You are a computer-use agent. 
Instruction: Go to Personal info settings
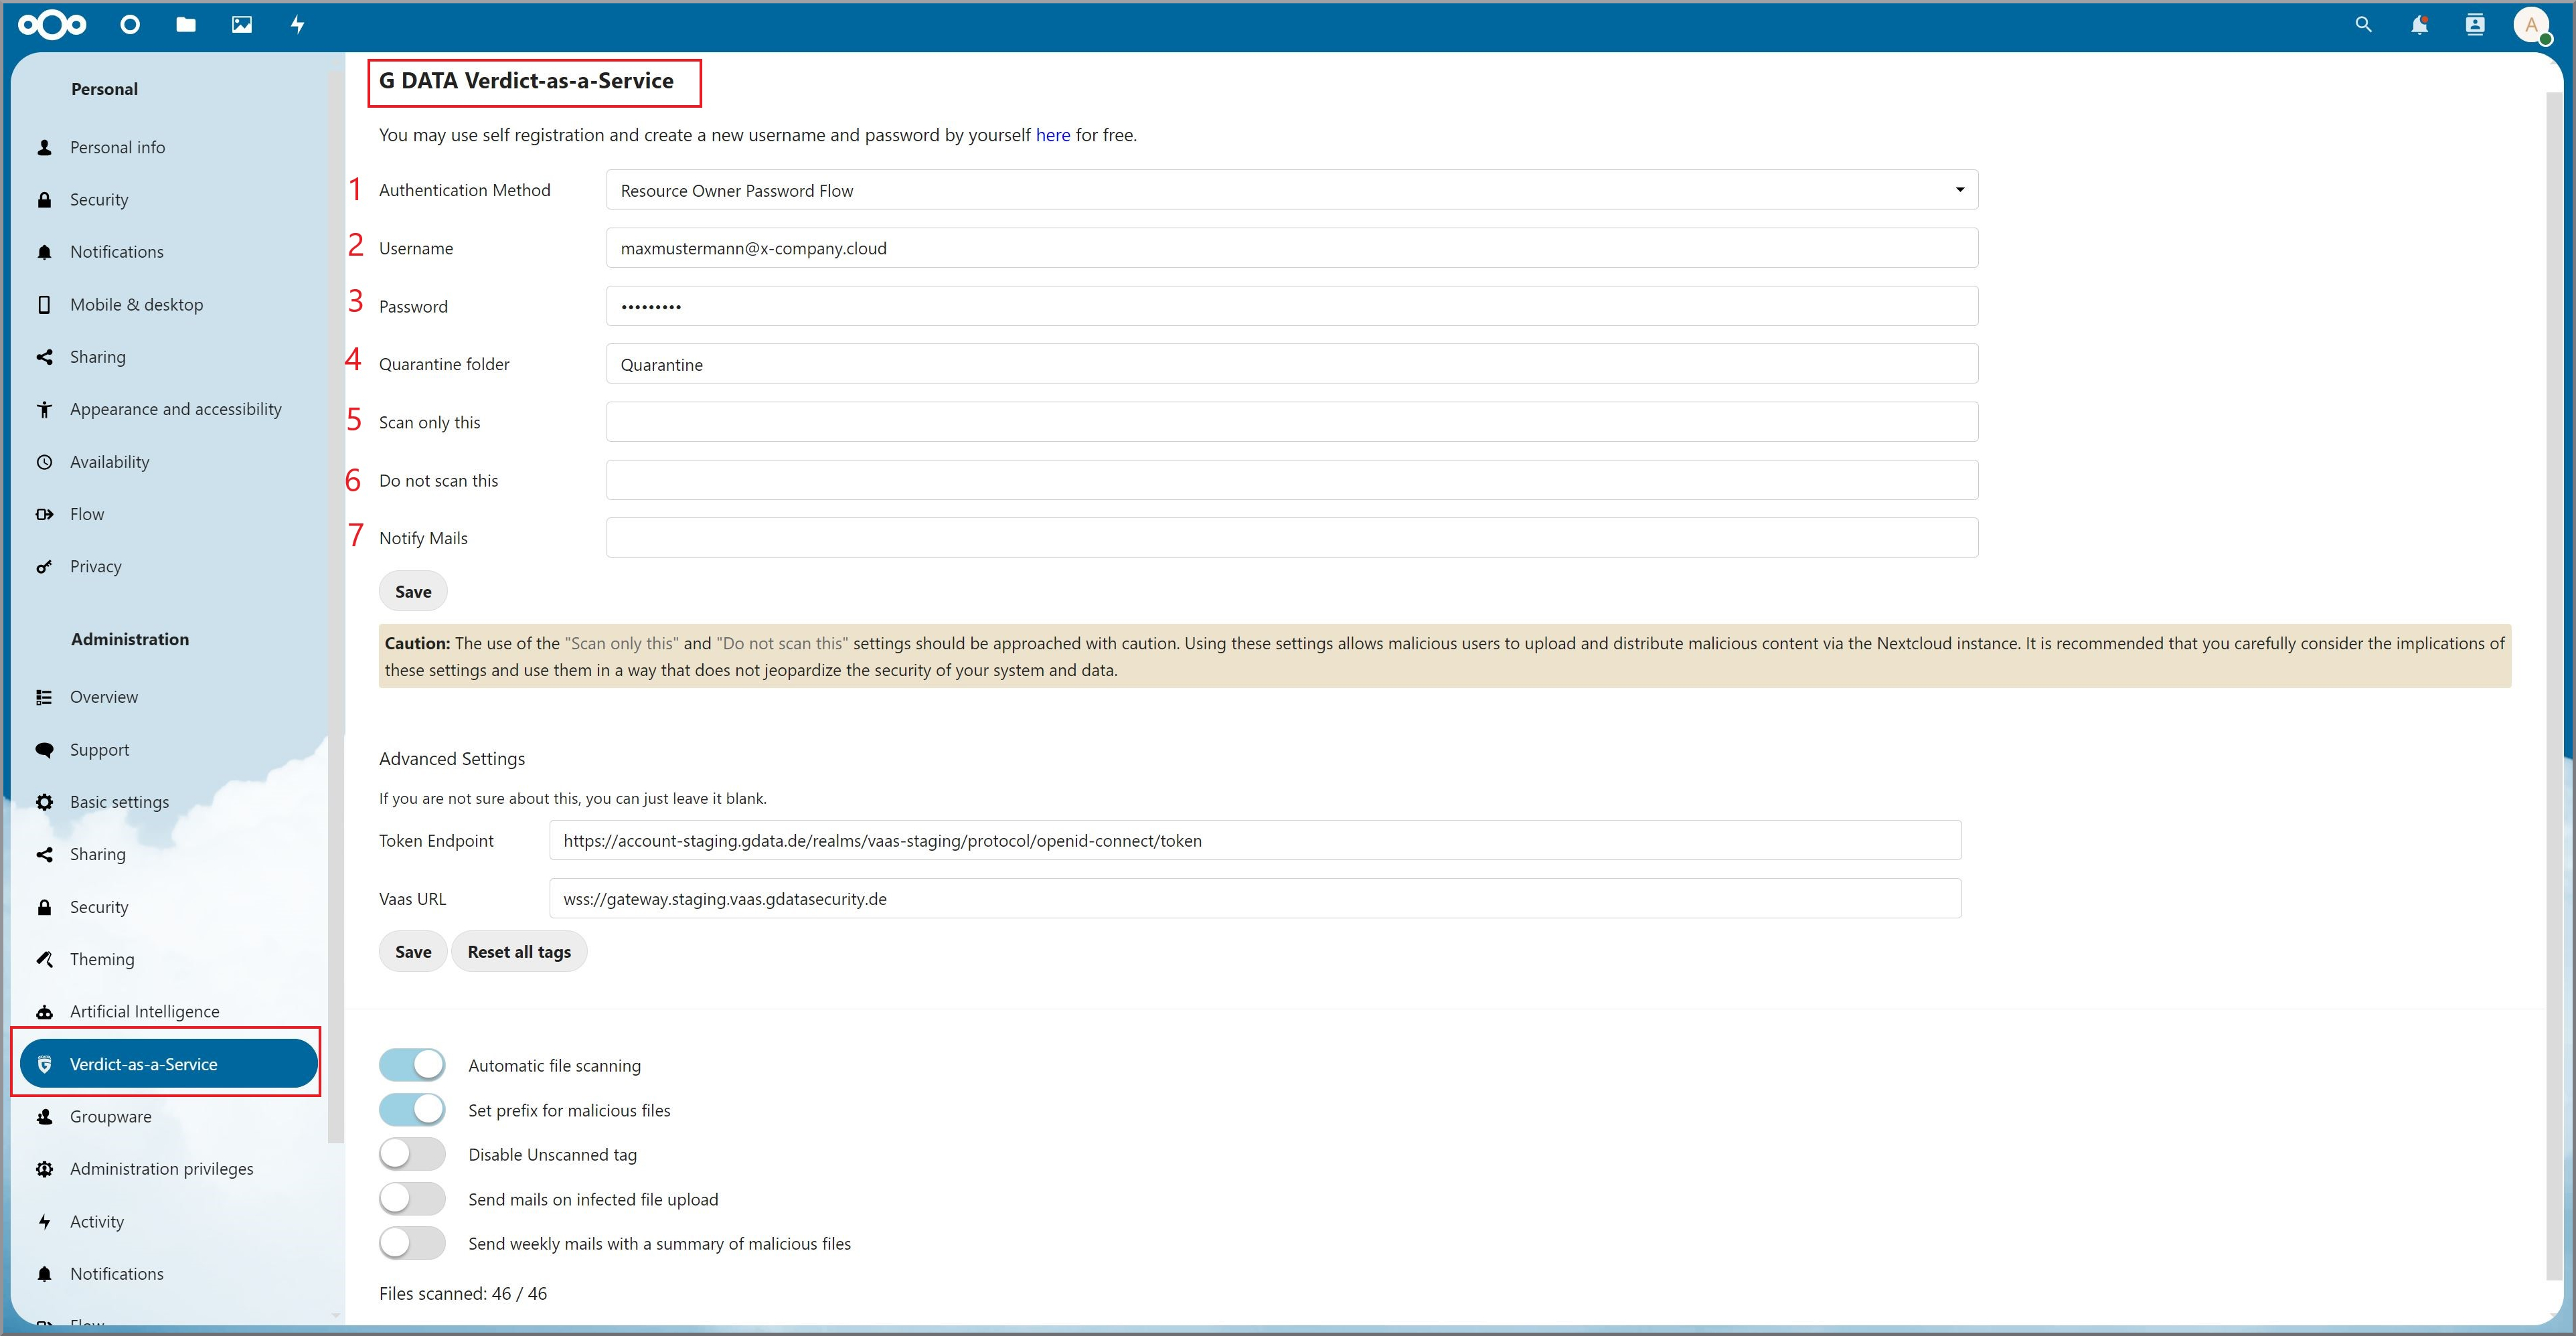point(117,147)
